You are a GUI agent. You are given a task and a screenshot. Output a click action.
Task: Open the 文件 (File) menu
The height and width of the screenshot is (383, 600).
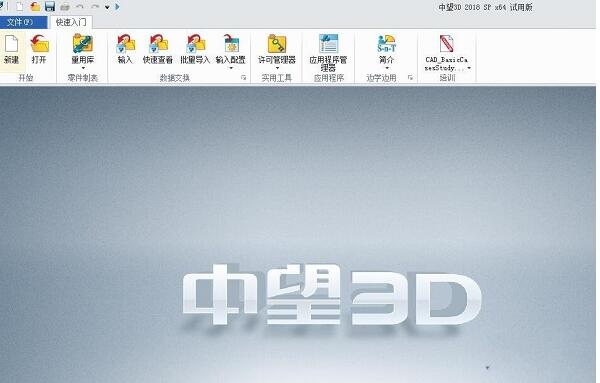click(x=20, y=22)
